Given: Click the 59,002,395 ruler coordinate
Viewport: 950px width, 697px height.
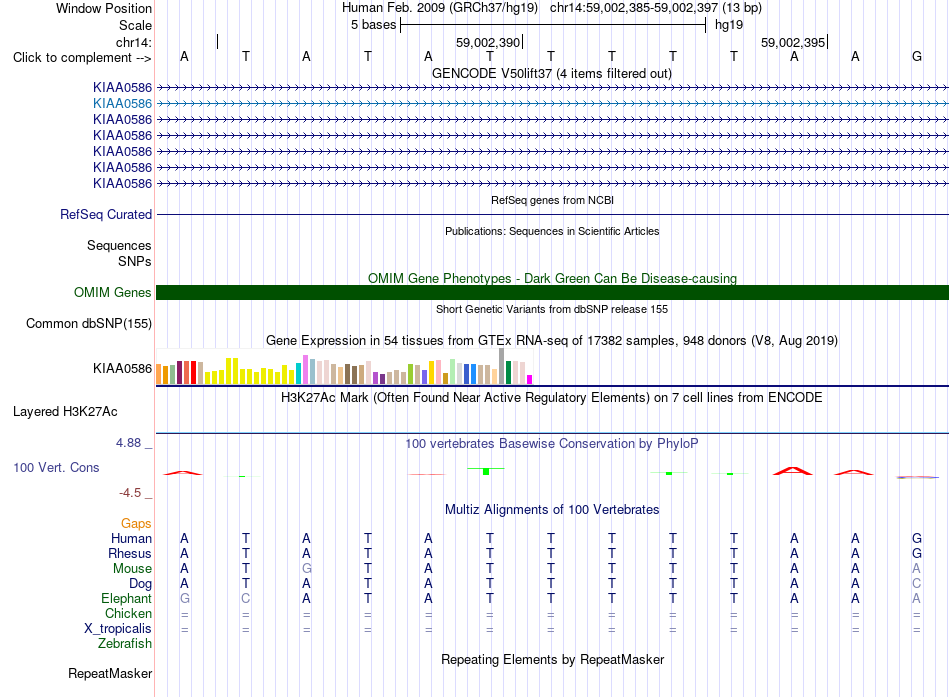Looking at the screenshot, I should coord(793,42).
